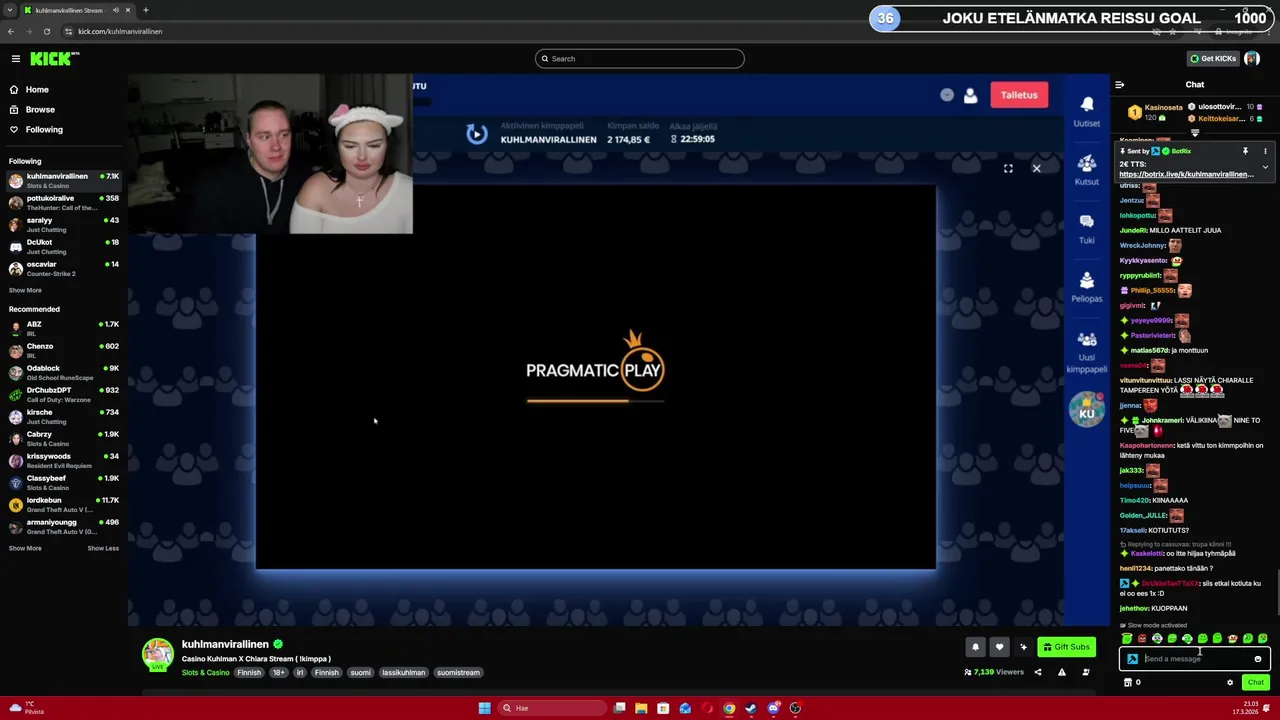
Task: Open Peliopas game guide icon
Action: pos(1087,280)
